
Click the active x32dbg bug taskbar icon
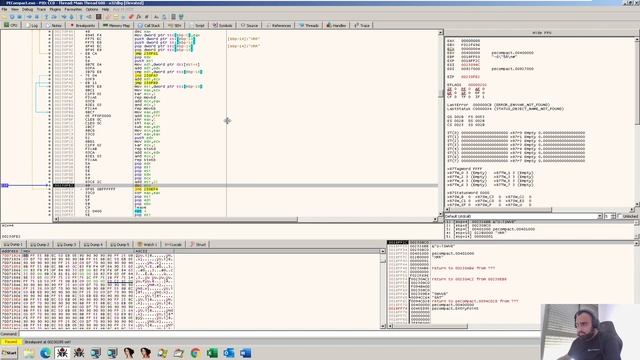62,353
